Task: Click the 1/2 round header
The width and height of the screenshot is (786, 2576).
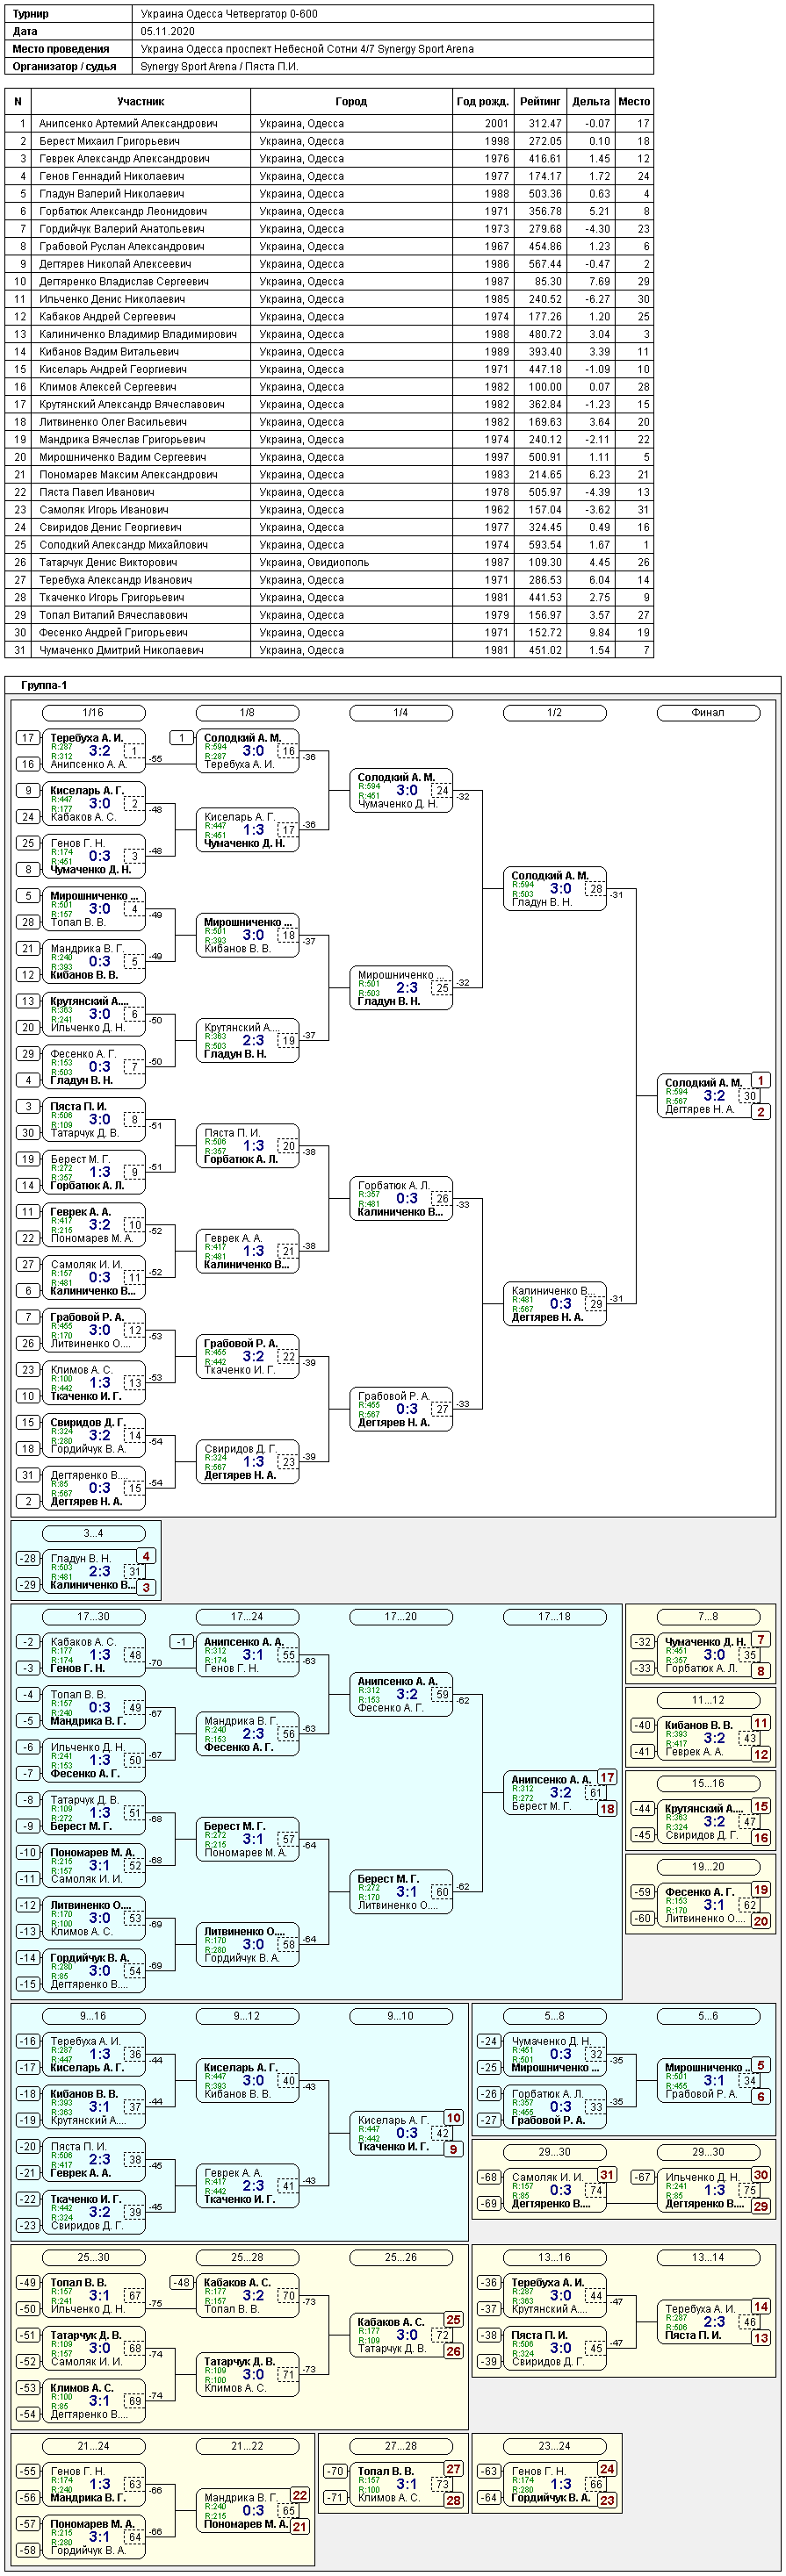Action: click(554, 713)
